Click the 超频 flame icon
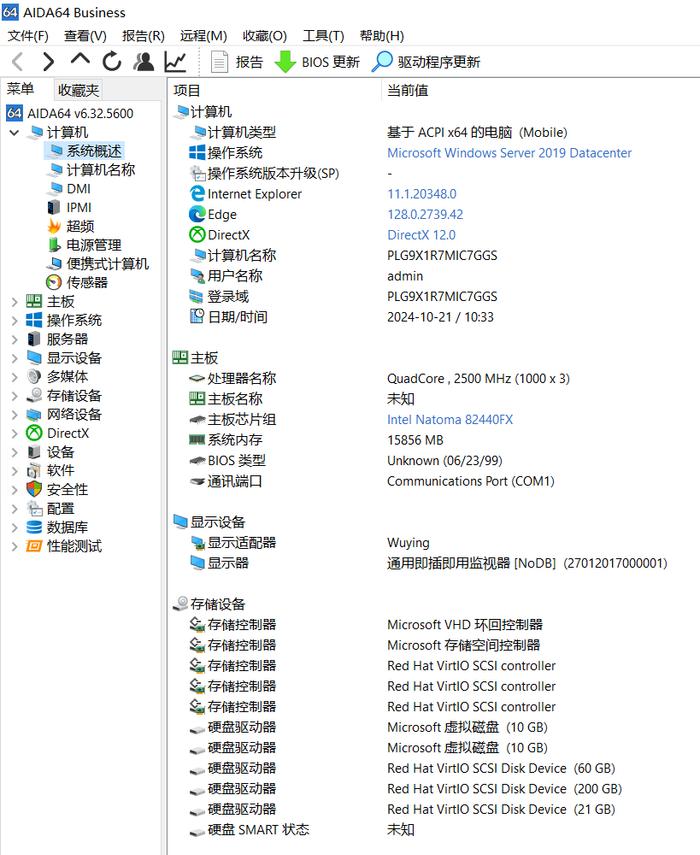 pyautogui.click(x=54, y=226)
